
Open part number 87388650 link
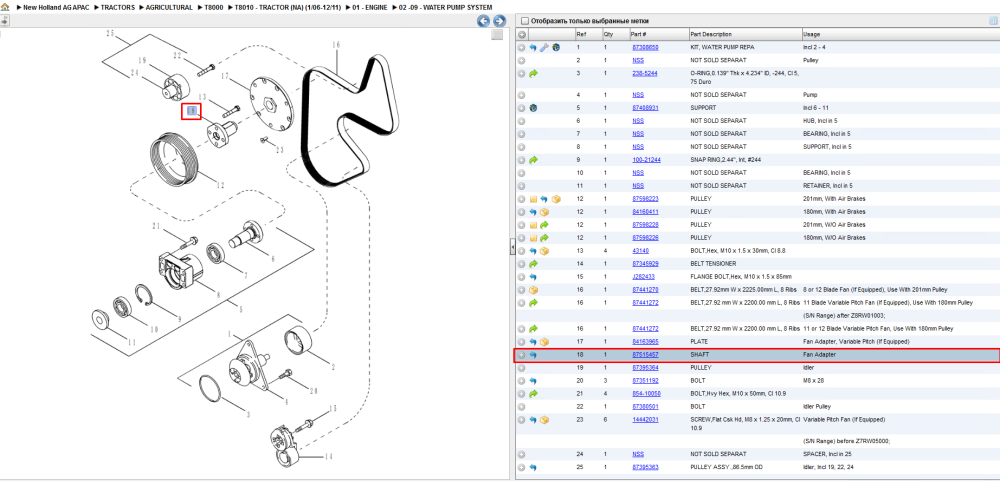pos(645,47)
